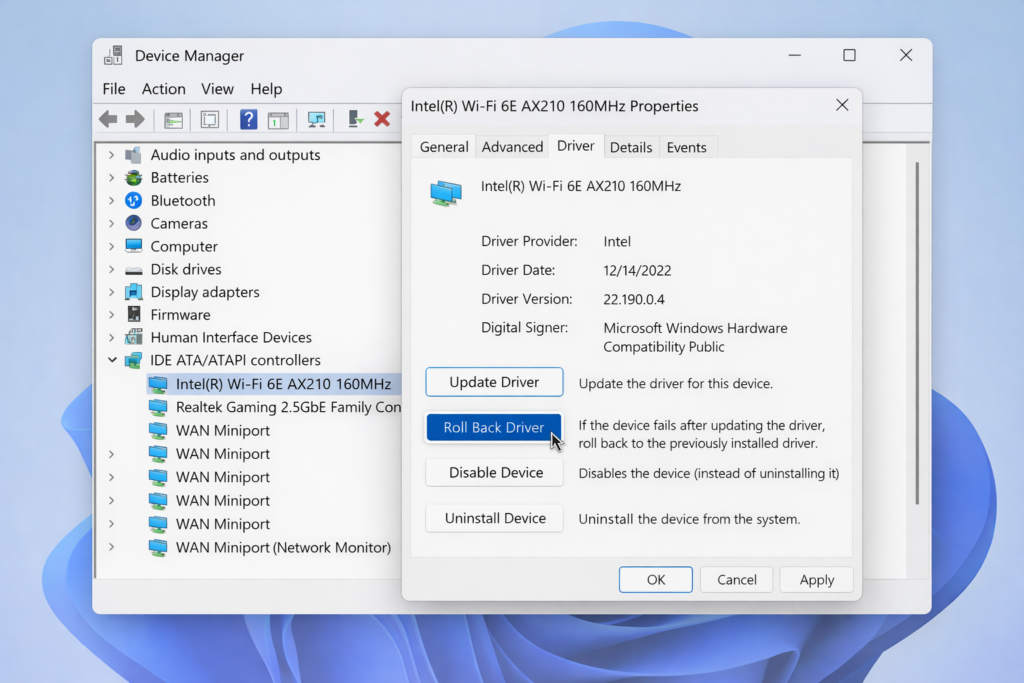Expand the Disk drives node chevron
The image size is (1024, 683).
112,269
